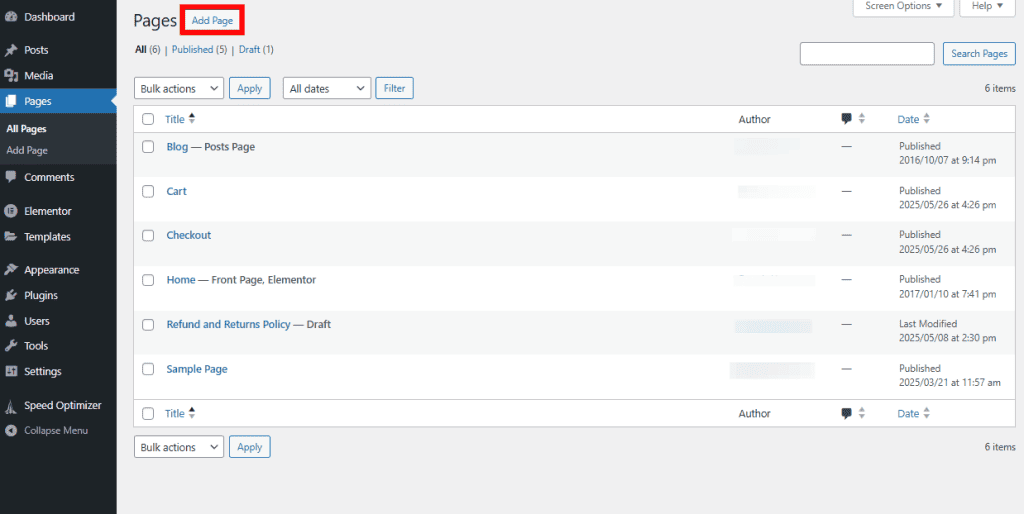Toggle the footer select-all checkbox

148,413
